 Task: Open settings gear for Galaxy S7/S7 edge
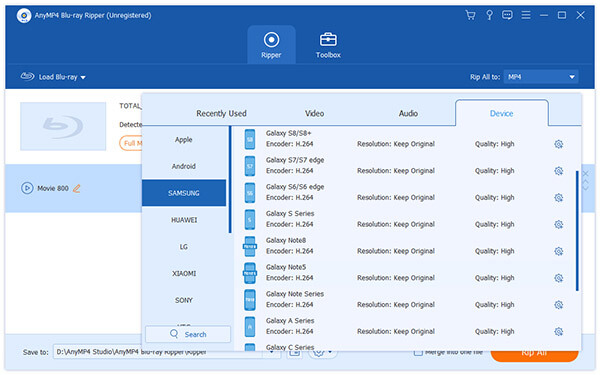click(x=559, y=171)
